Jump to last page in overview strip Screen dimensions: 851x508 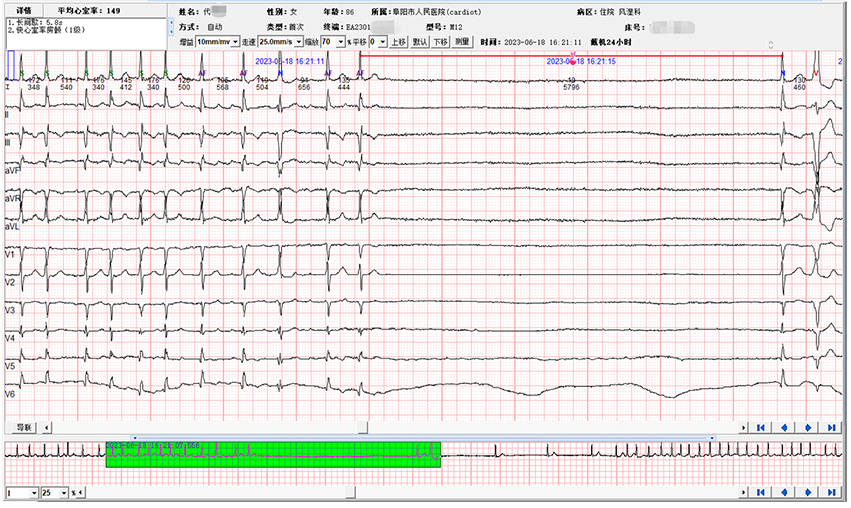pyautogui.click(x=831, y=492)
